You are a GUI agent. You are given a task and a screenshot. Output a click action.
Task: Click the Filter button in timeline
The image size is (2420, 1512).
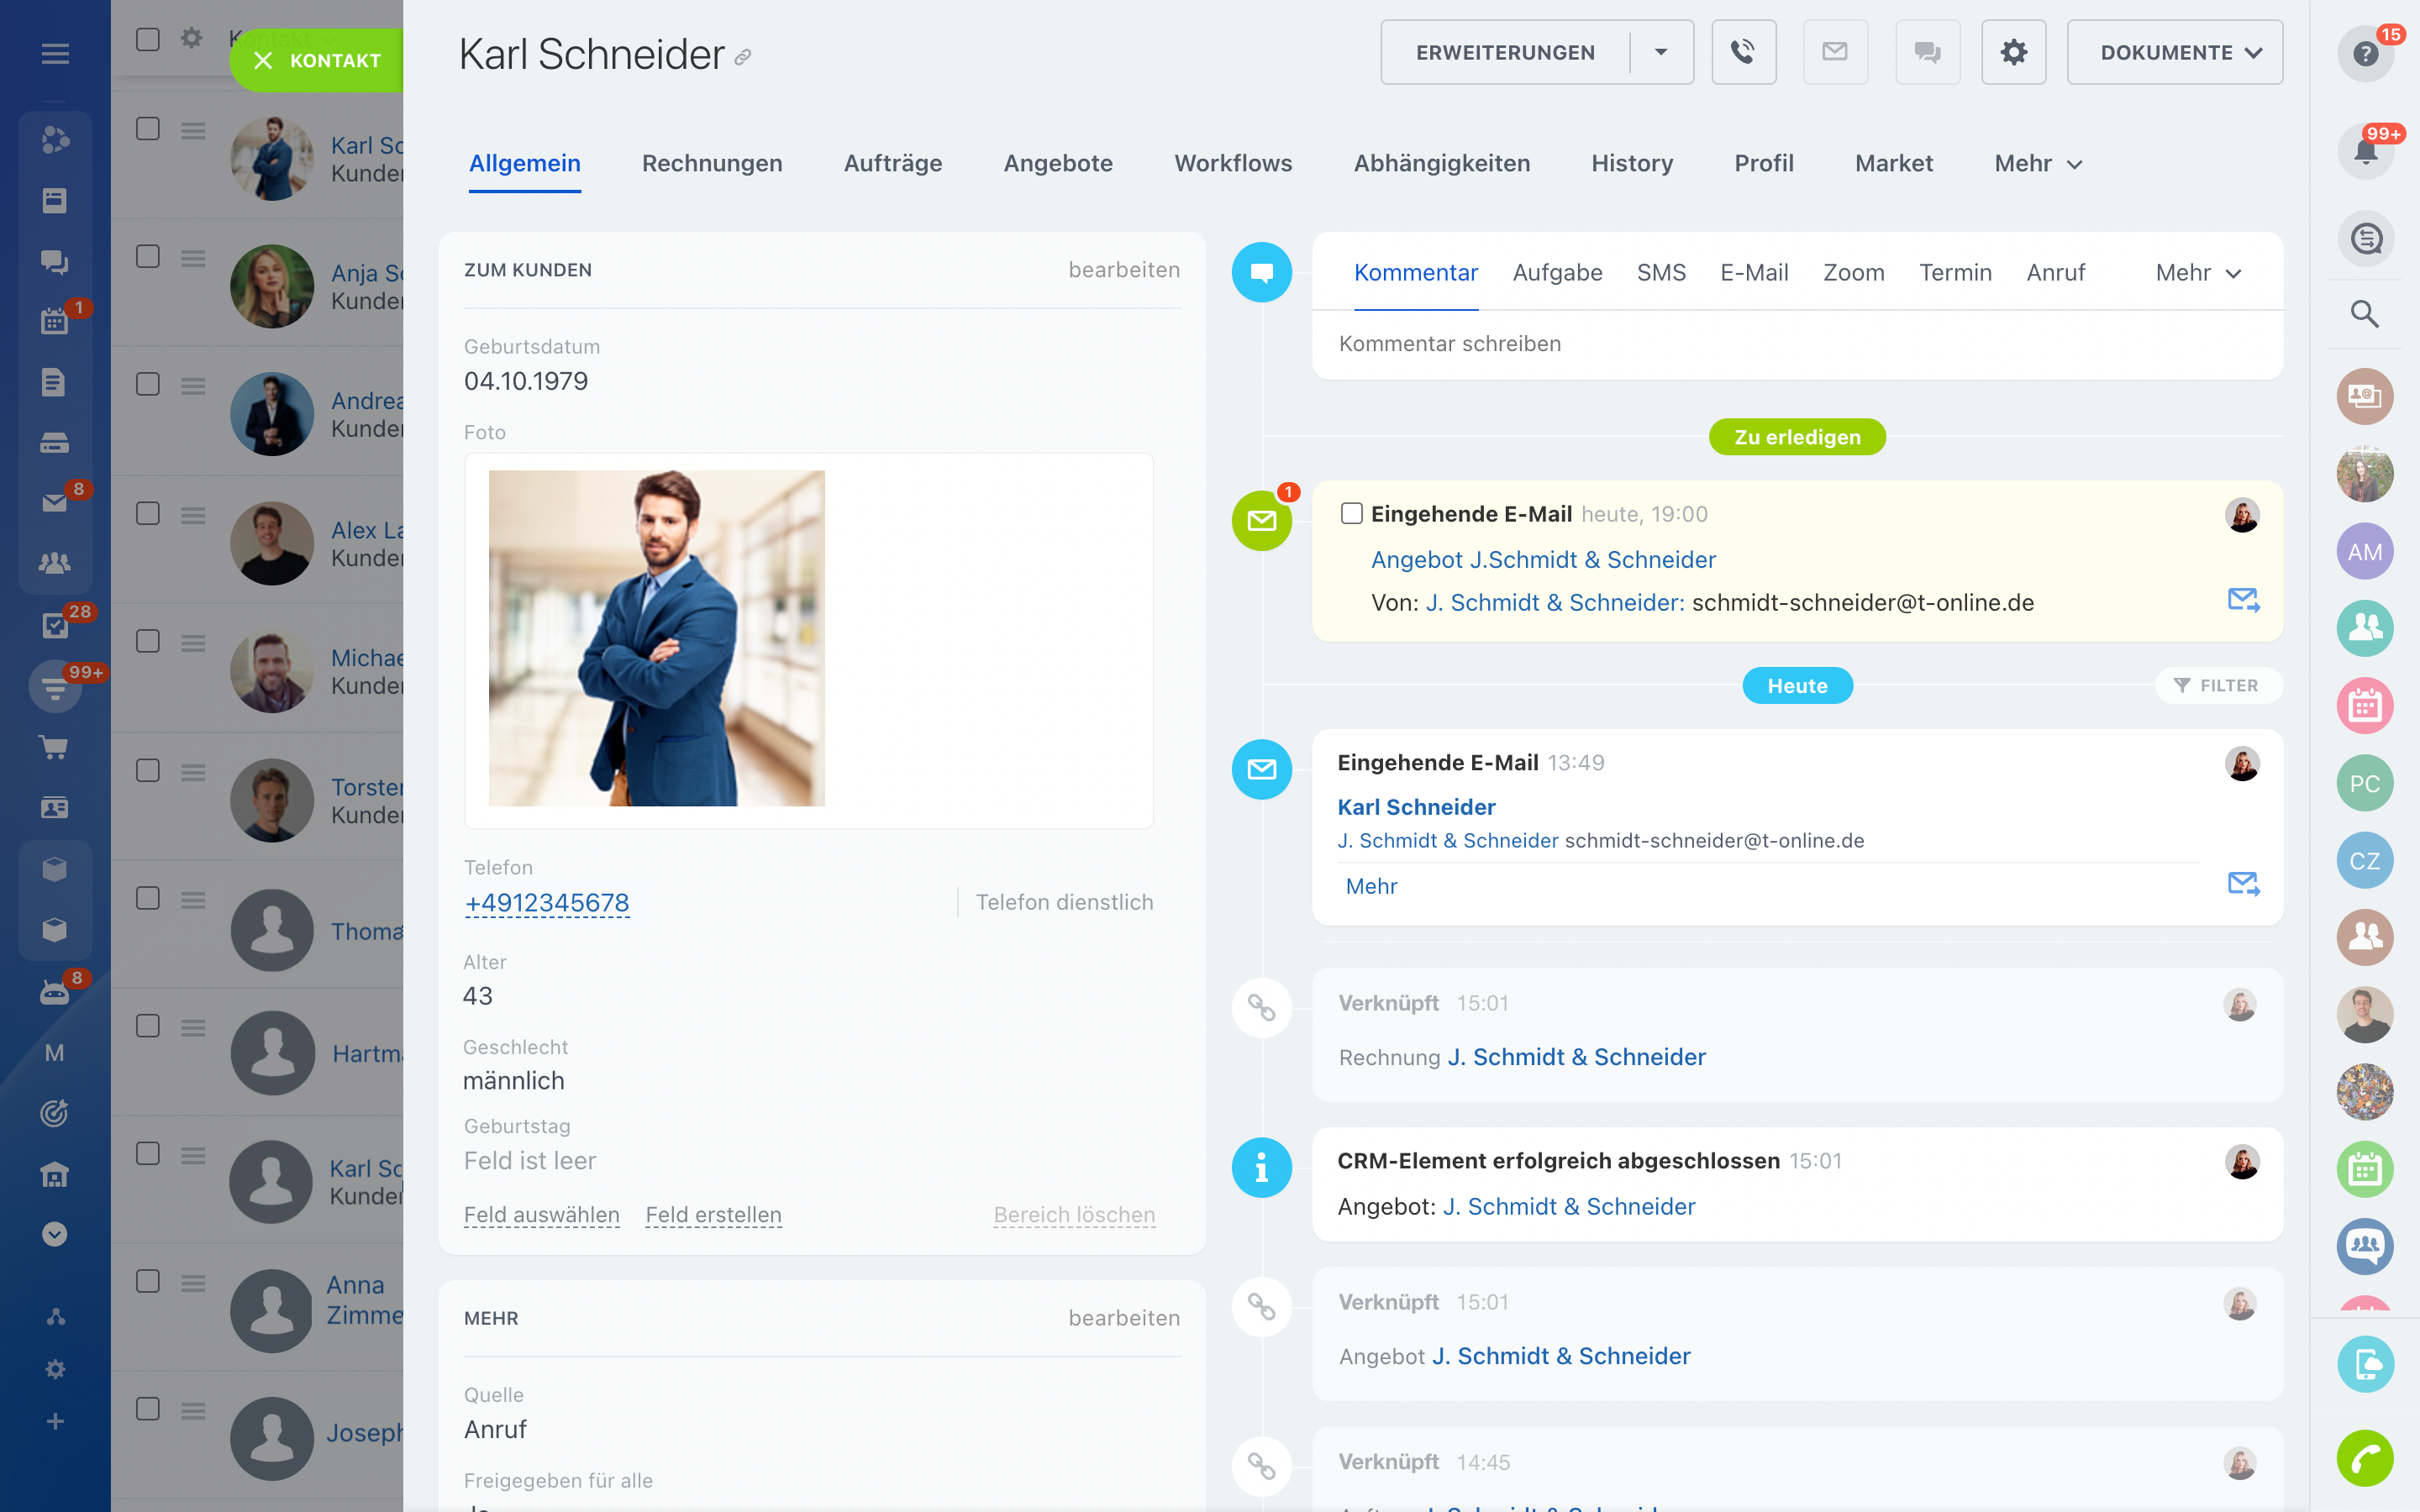click(2217, 685)
